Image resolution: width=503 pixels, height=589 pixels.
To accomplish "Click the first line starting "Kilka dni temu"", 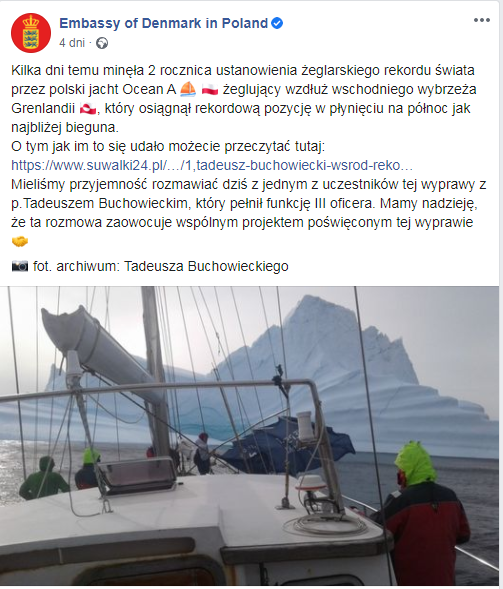I will pos(243,70).
